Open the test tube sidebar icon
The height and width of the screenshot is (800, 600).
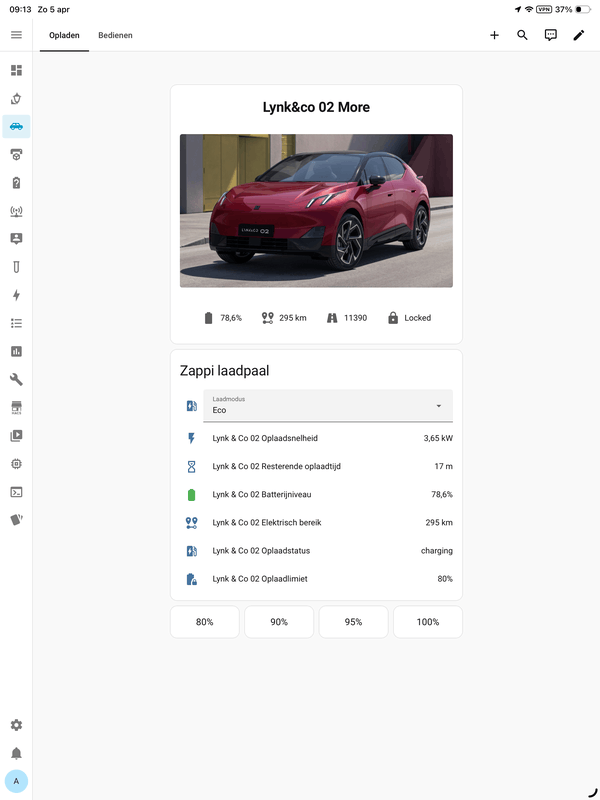[x=16, y=267]
